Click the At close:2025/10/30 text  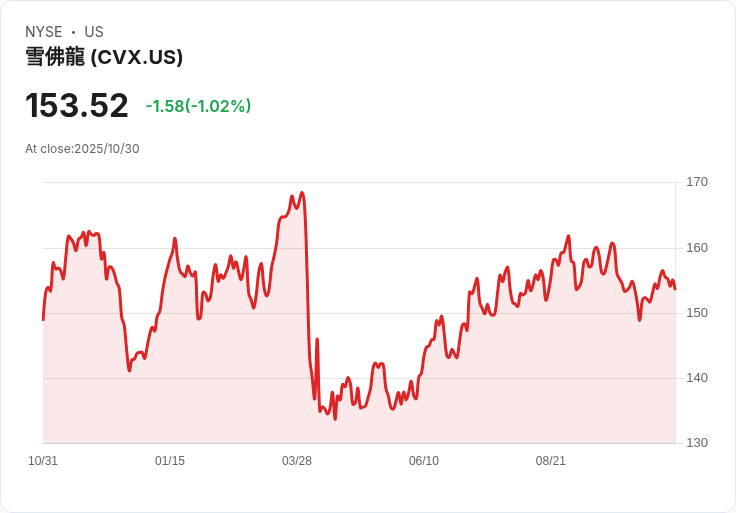coord(82,149)
